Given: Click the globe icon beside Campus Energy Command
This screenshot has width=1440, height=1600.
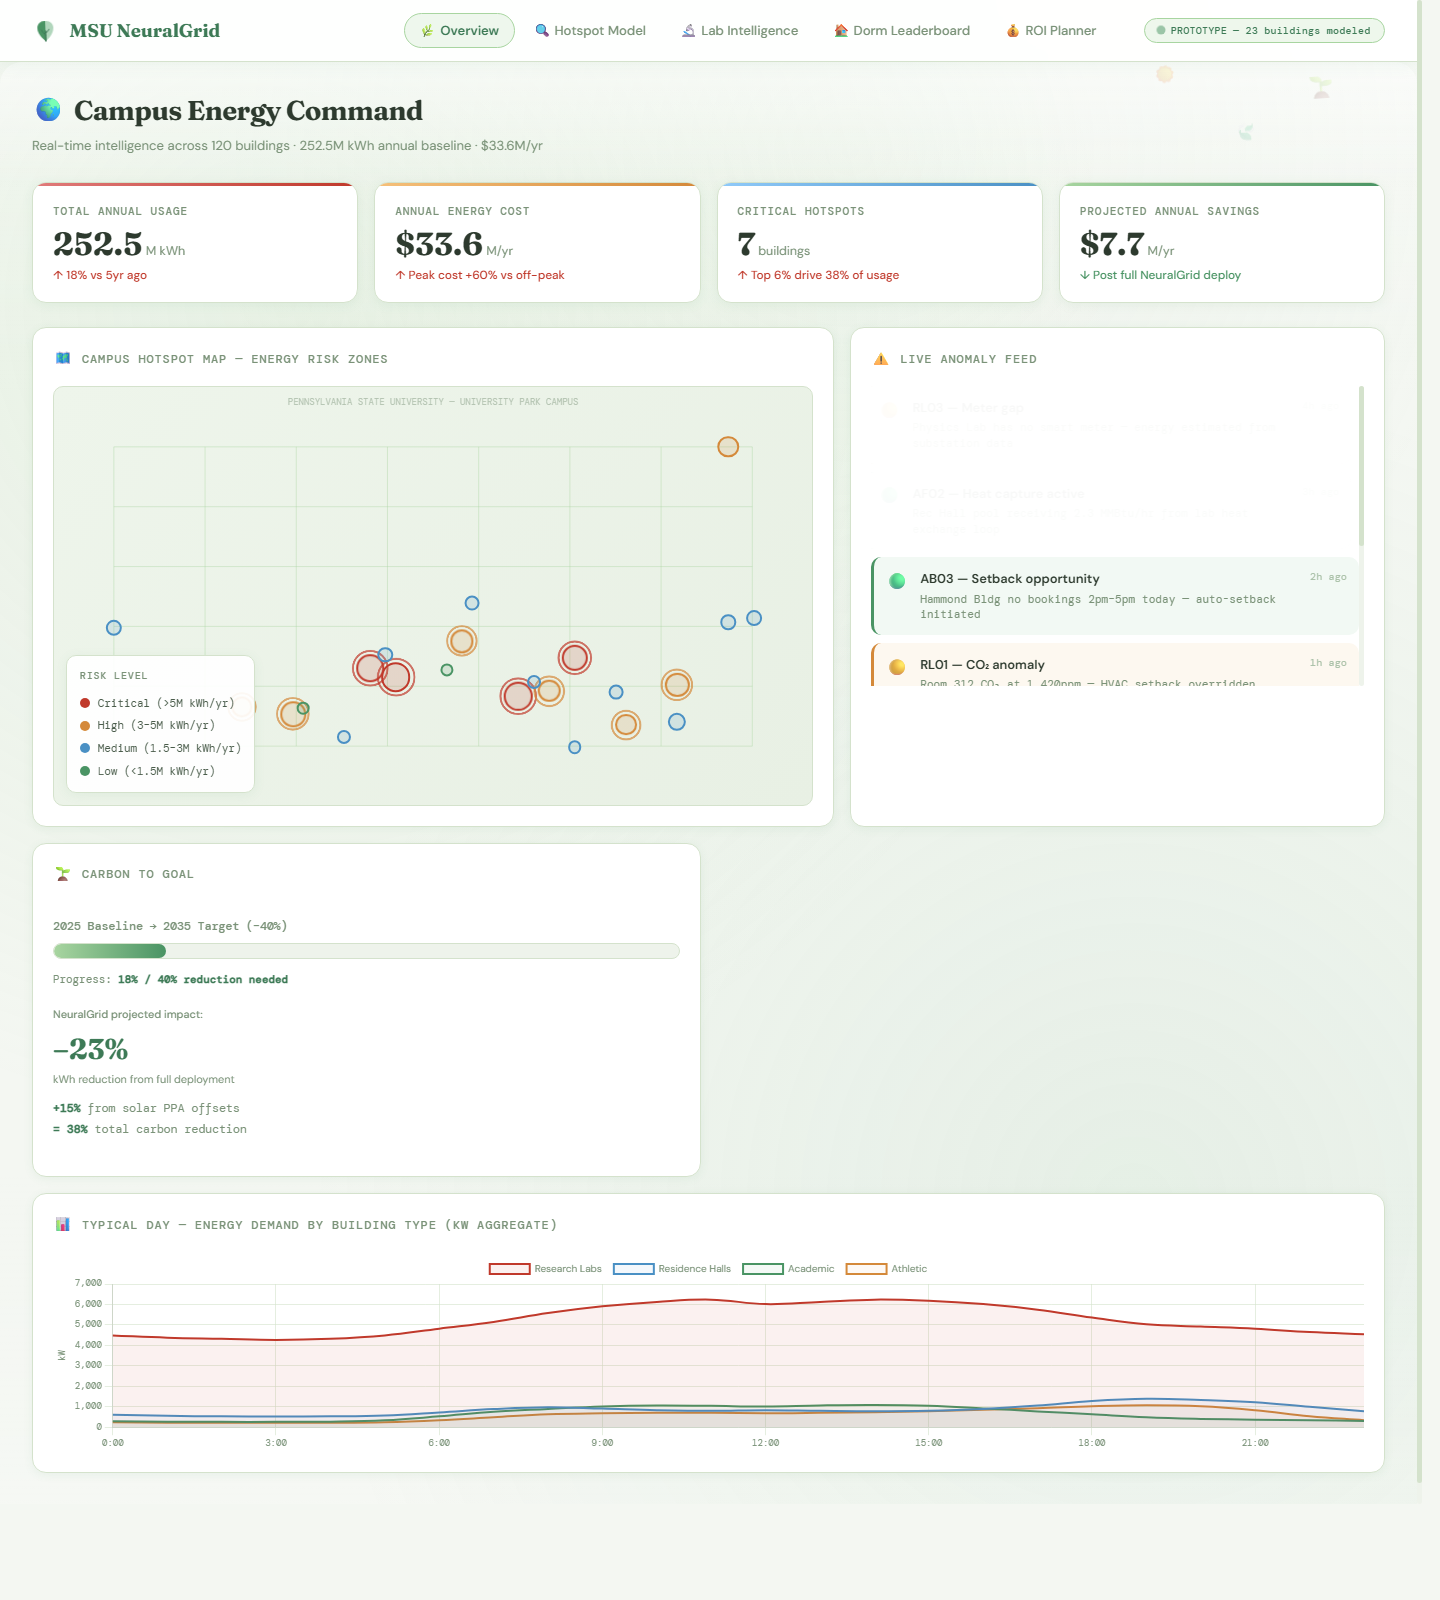Looking at the screenshot, I should pos(48,109).
